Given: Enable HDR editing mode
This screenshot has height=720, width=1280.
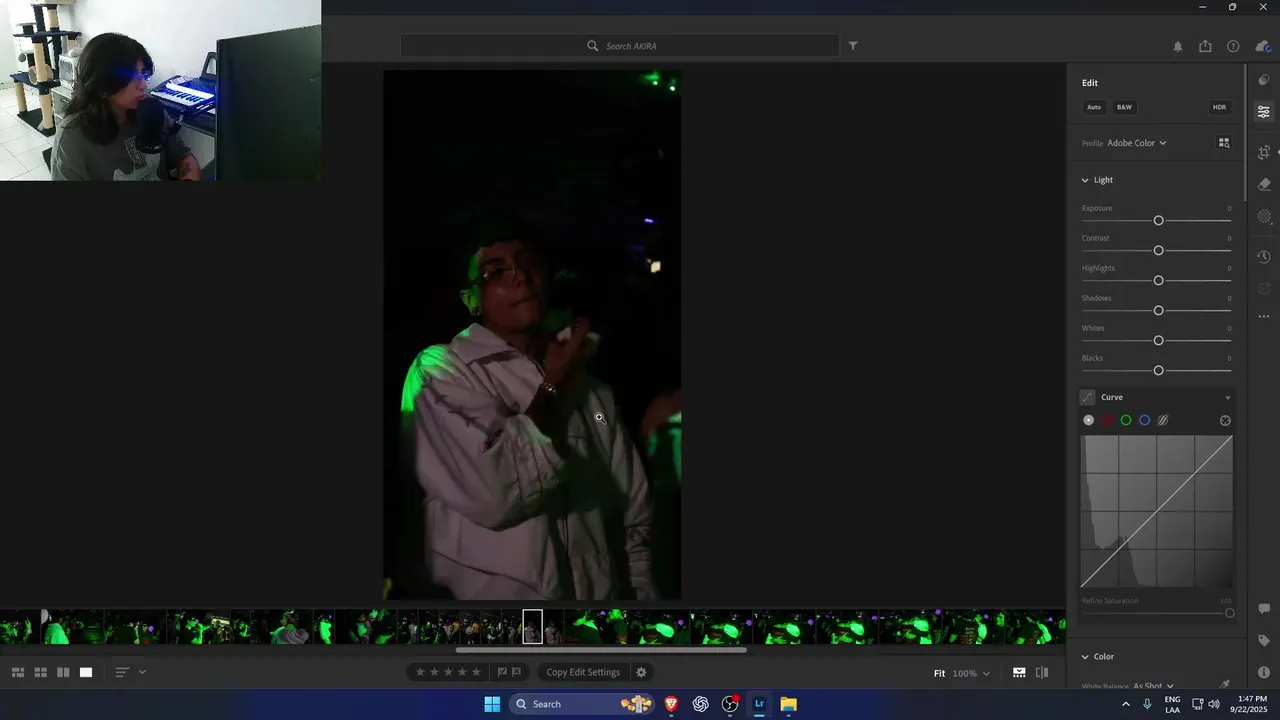Looking at the screenshot, I should tap(1219, 107).
